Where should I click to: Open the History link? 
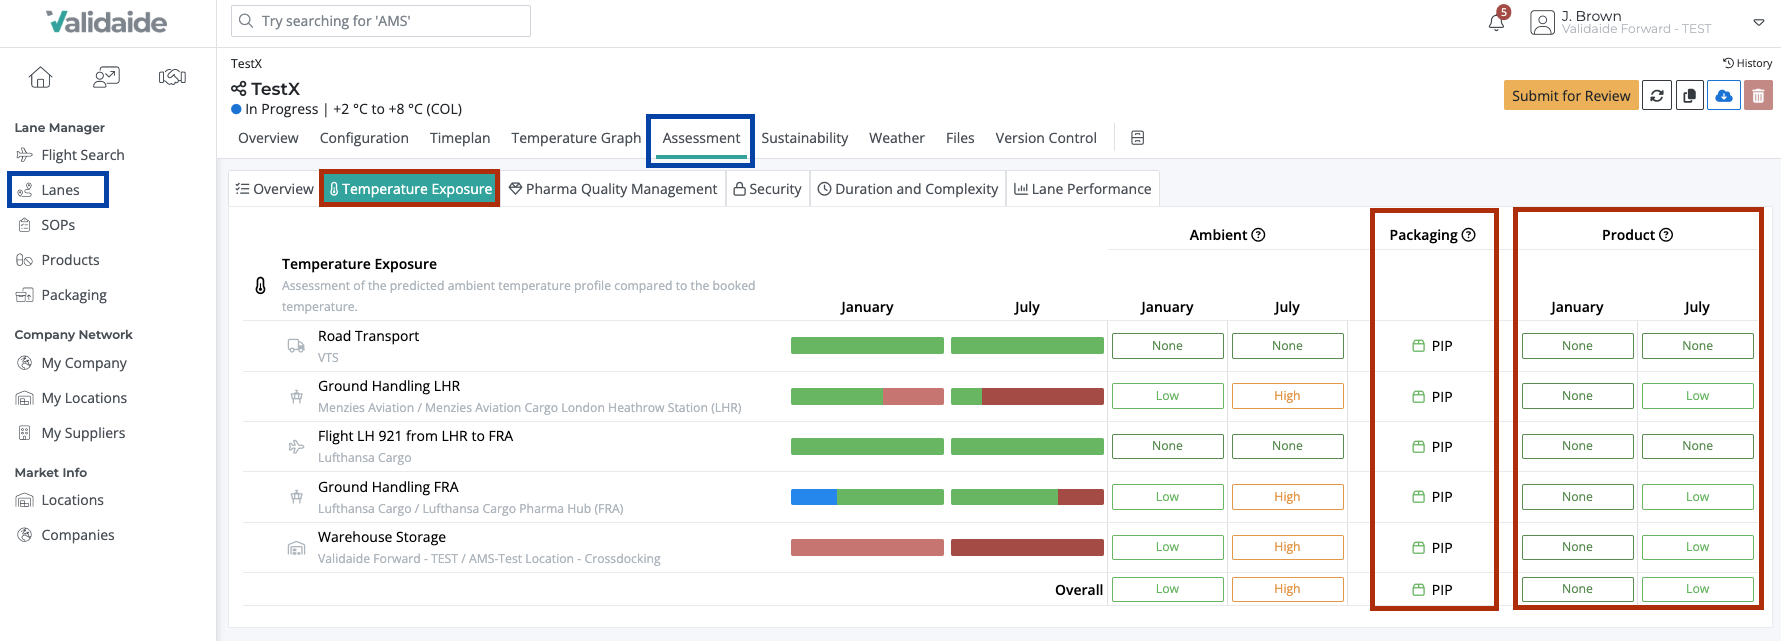[x=1747, y=63]
